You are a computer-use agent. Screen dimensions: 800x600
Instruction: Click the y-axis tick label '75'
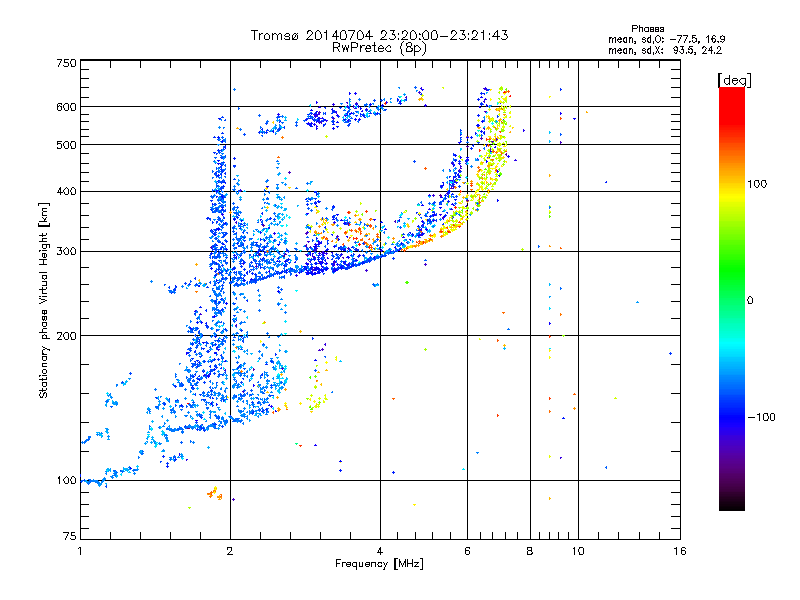pos(70,536)
